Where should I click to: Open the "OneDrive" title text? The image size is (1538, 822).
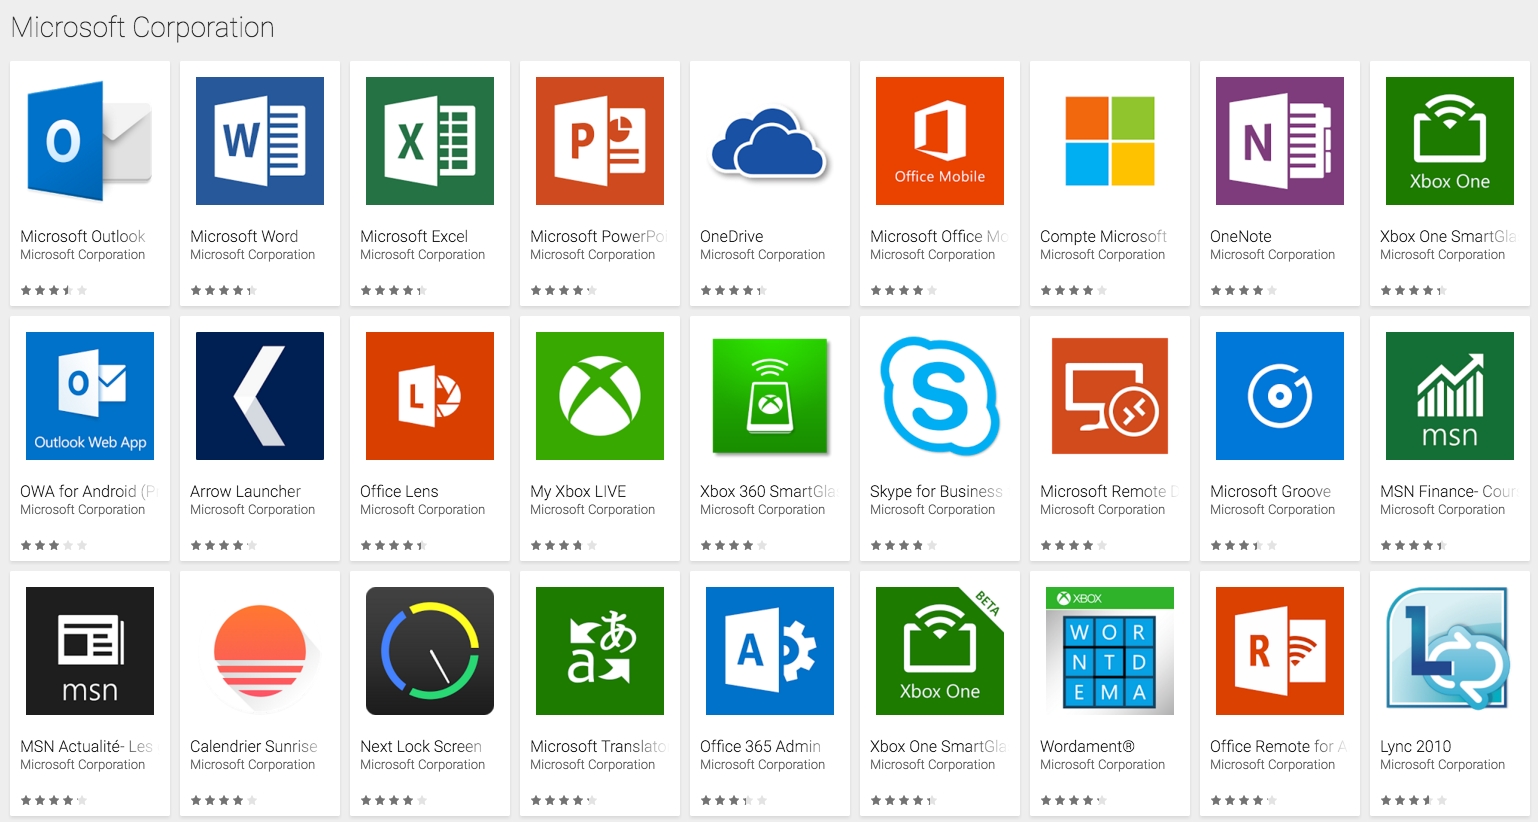(732, 236)
